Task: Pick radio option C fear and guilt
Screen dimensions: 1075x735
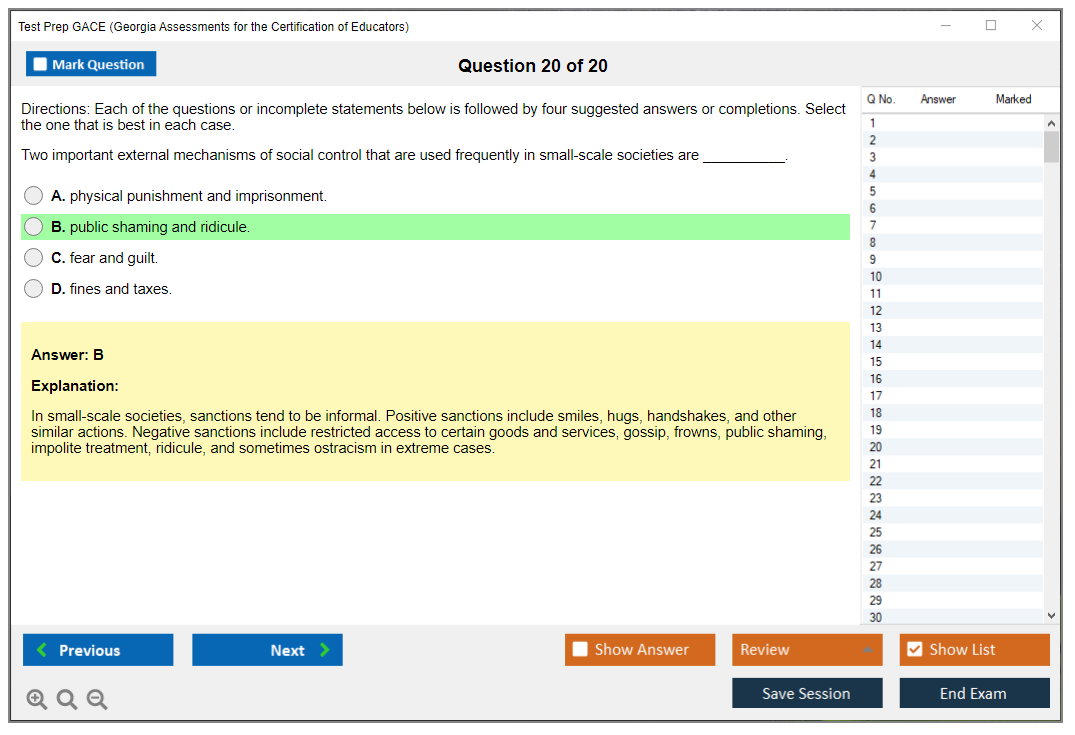Action: (x=34, y=258)
